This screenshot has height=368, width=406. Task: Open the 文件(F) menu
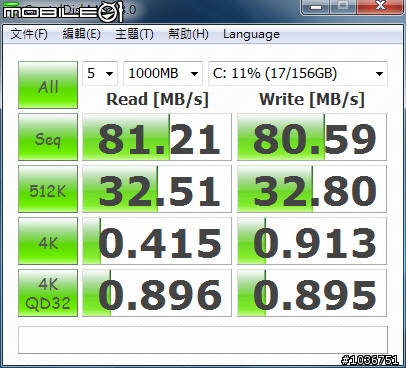tap(29, 34)
